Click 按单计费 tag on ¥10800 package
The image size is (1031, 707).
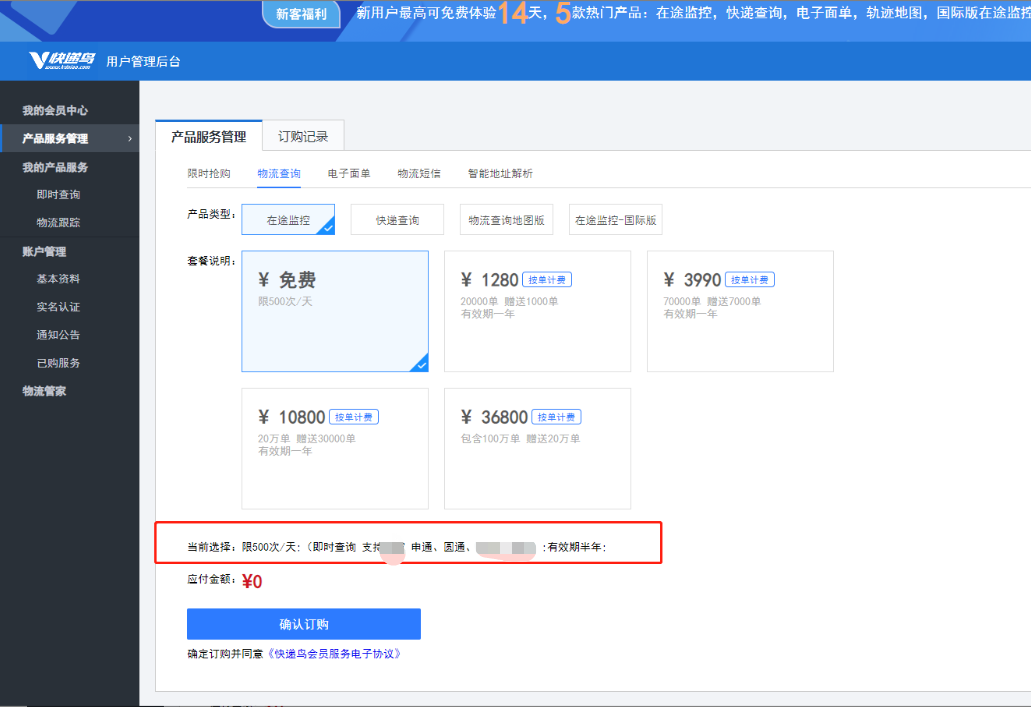(354, 417)
